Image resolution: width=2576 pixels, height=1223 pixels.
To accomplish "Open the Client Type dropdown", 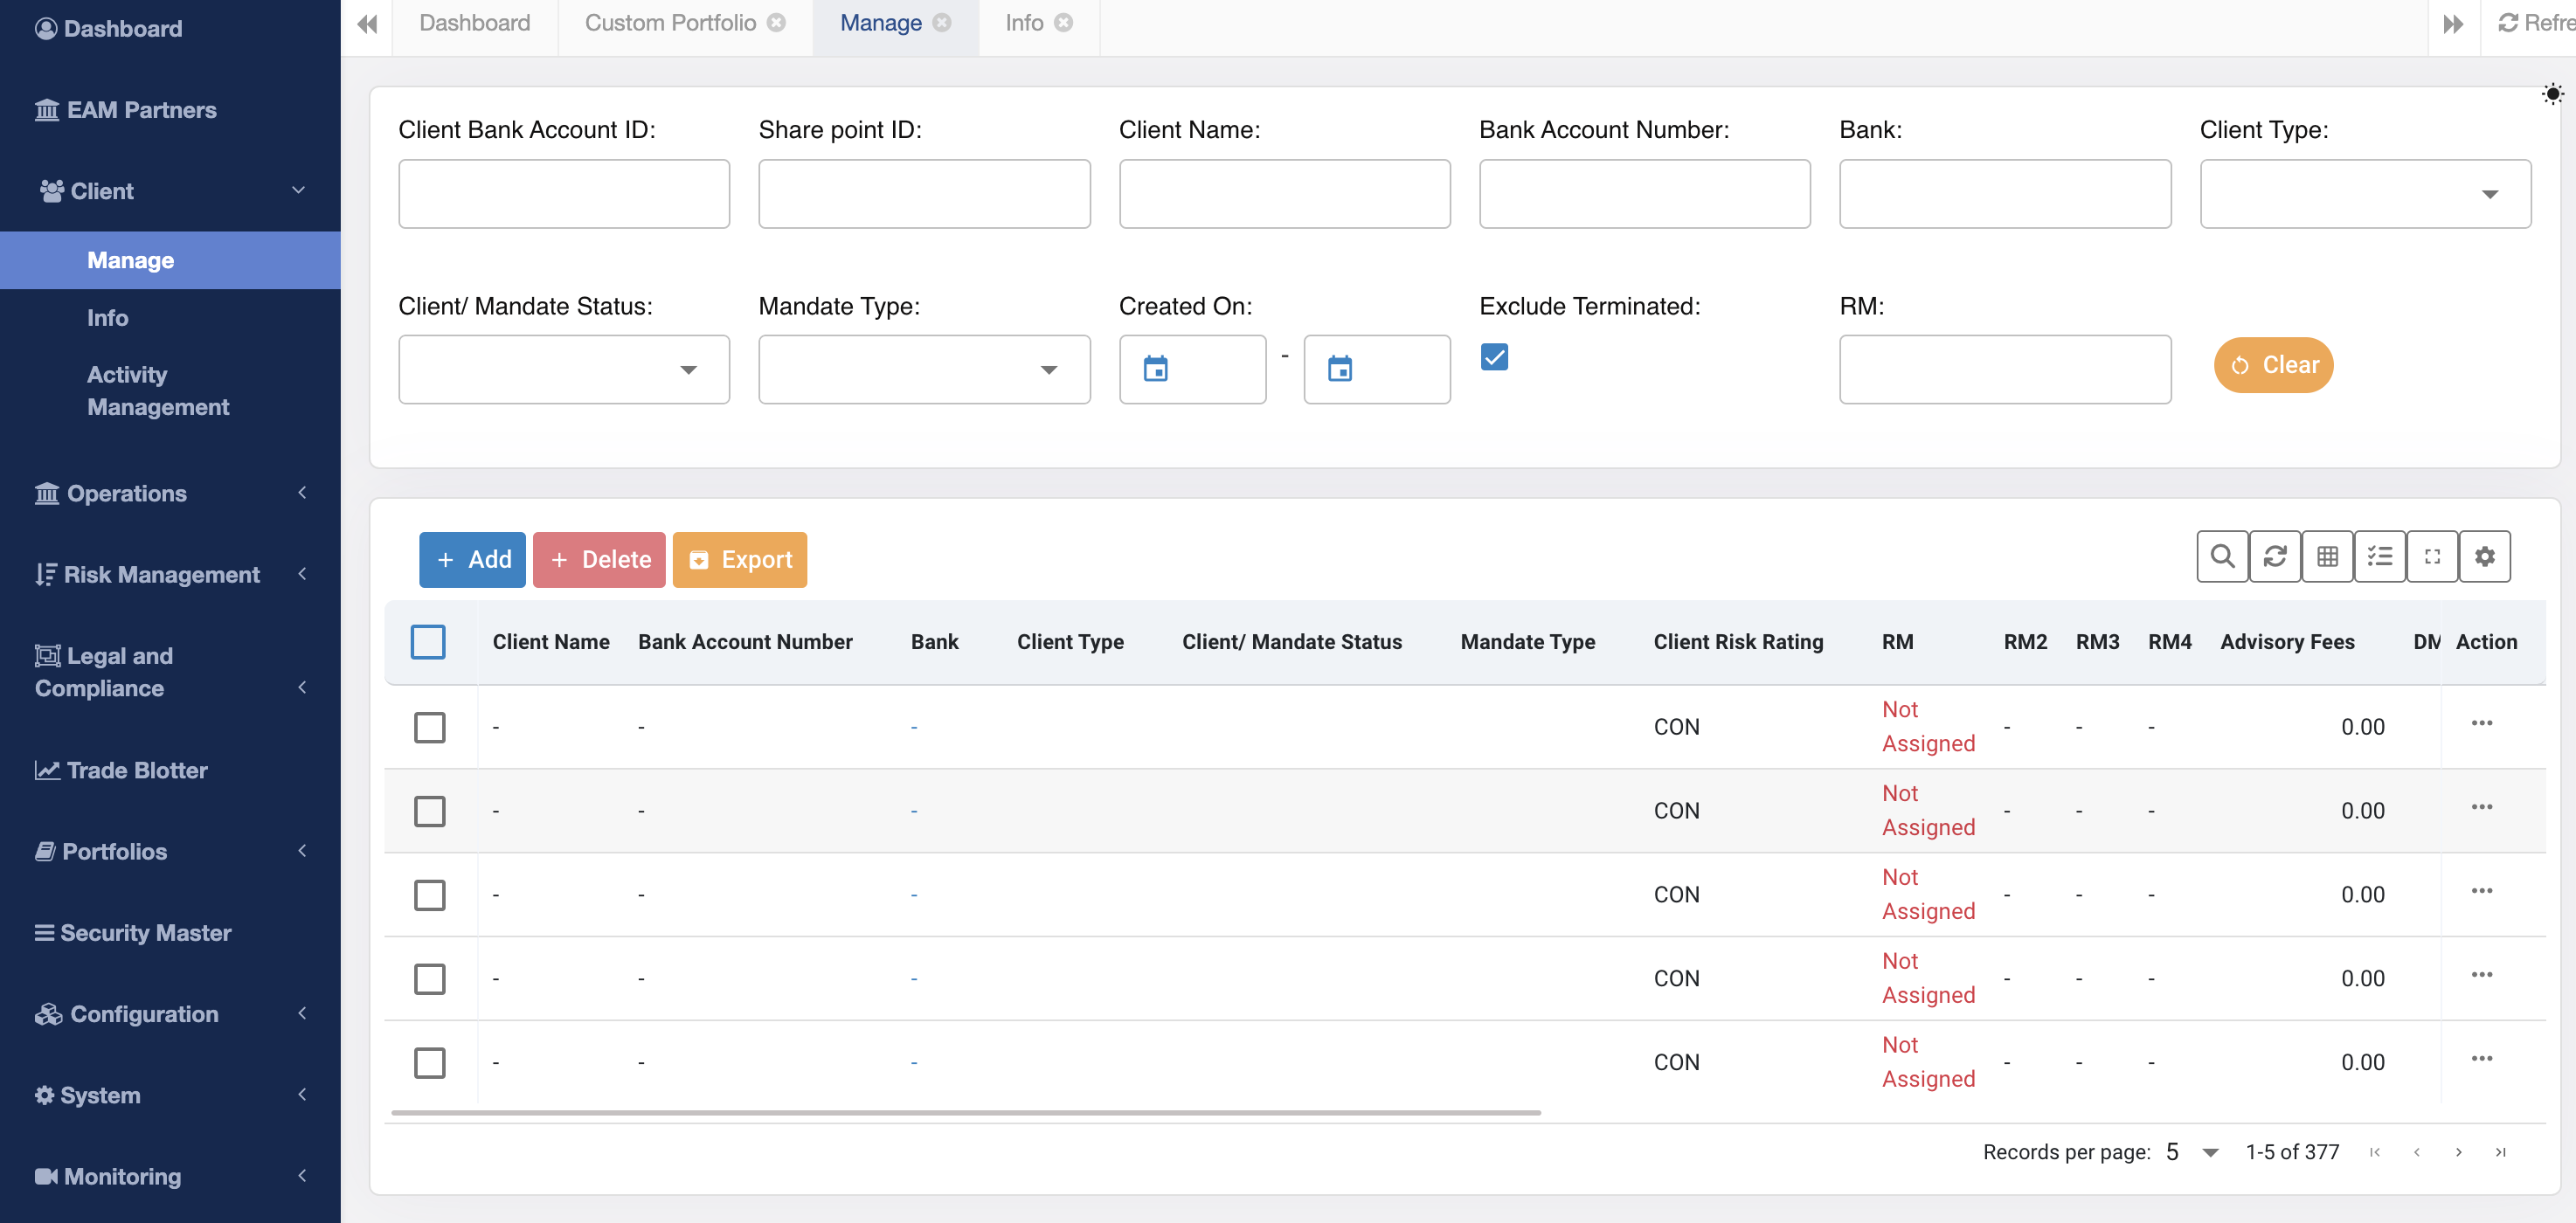I will (x=2365, y=194).
